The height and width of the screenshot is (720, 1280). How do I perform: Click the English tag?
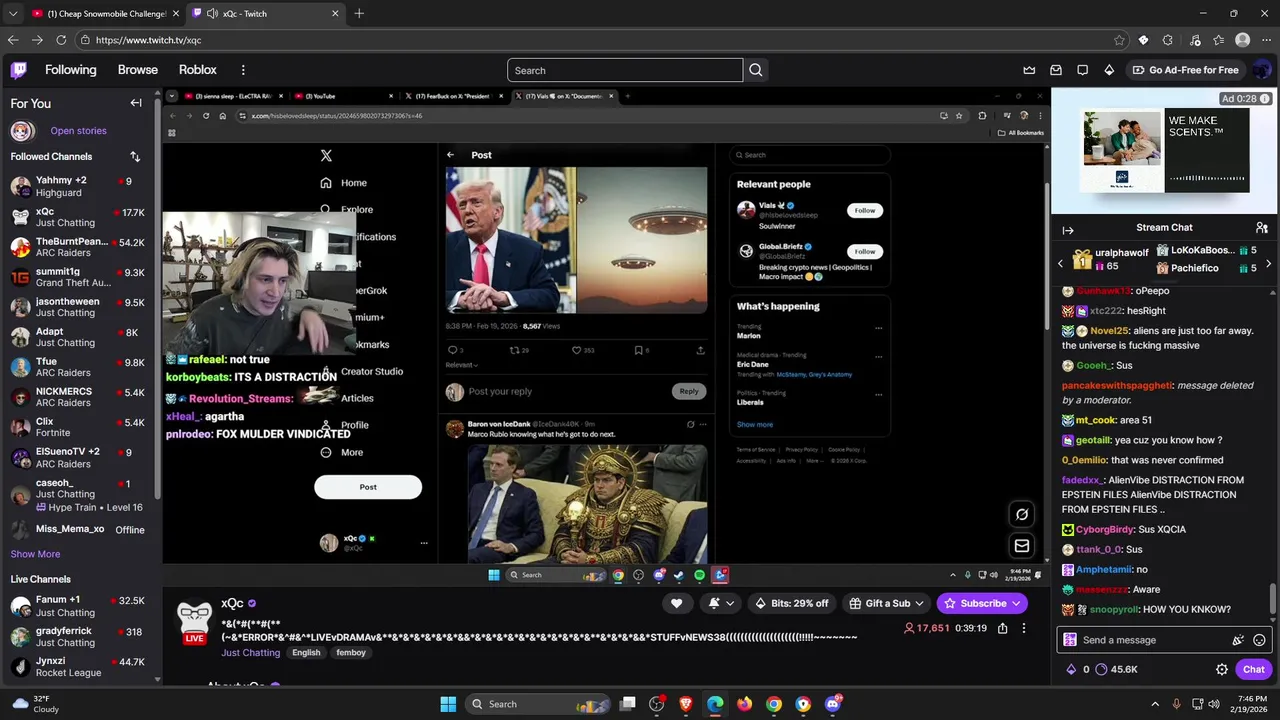tap(306, 653)
